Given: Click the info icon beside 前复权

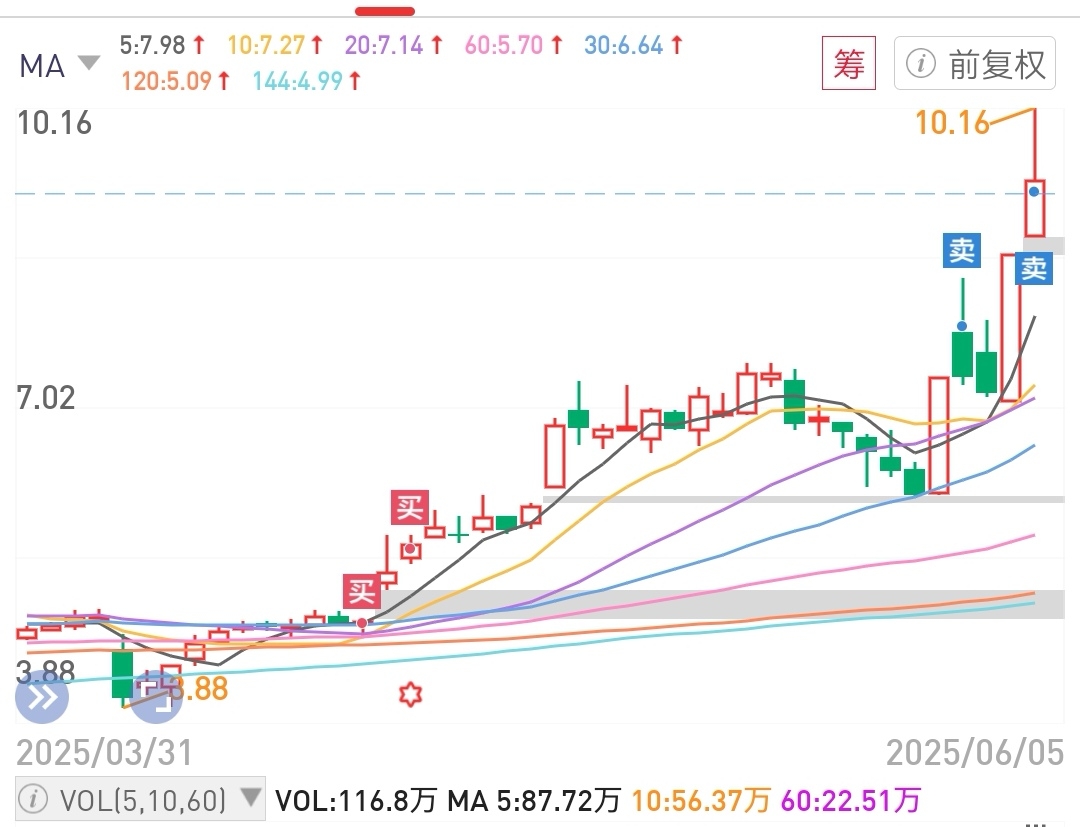Looking at the screenshot, I should click(920, 64).
